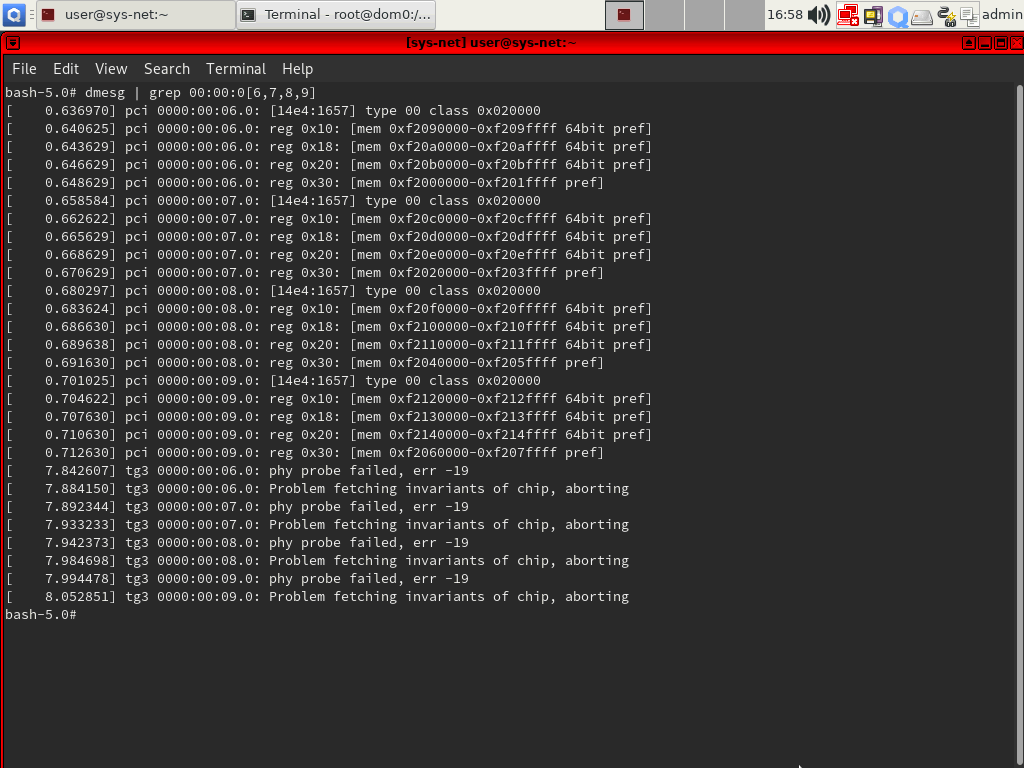Select the first workspace in pager

(625, 14)
